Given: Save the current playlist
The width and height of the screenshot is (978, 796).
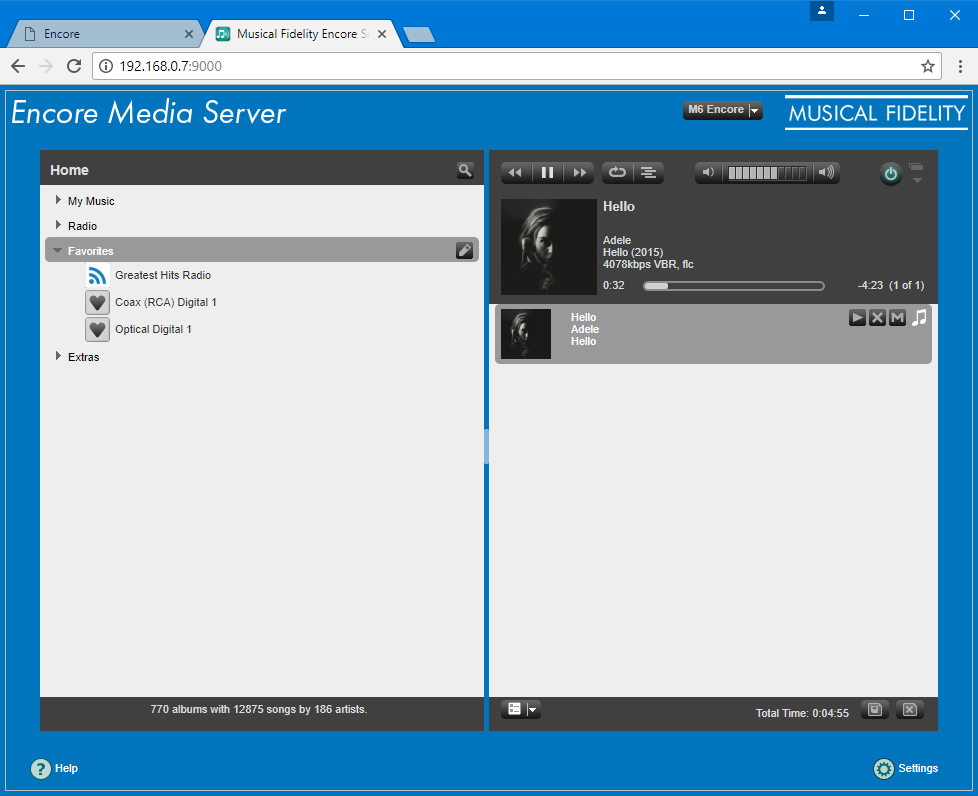Looking at the screenshot, I should tap(875, 710).
